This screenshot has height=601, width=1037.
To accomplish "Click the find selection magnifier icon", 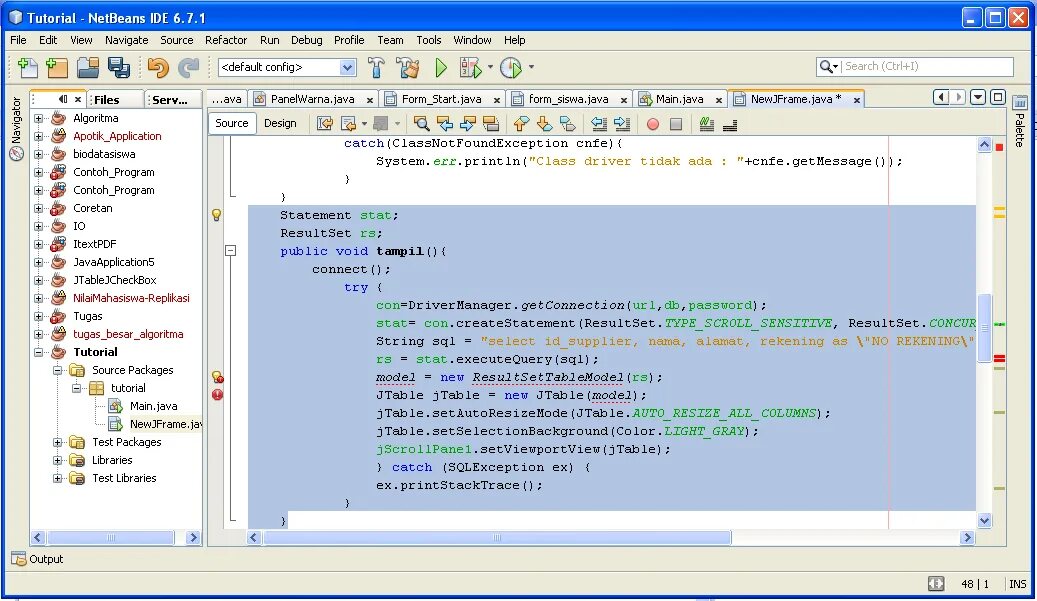I will [421, 124].
